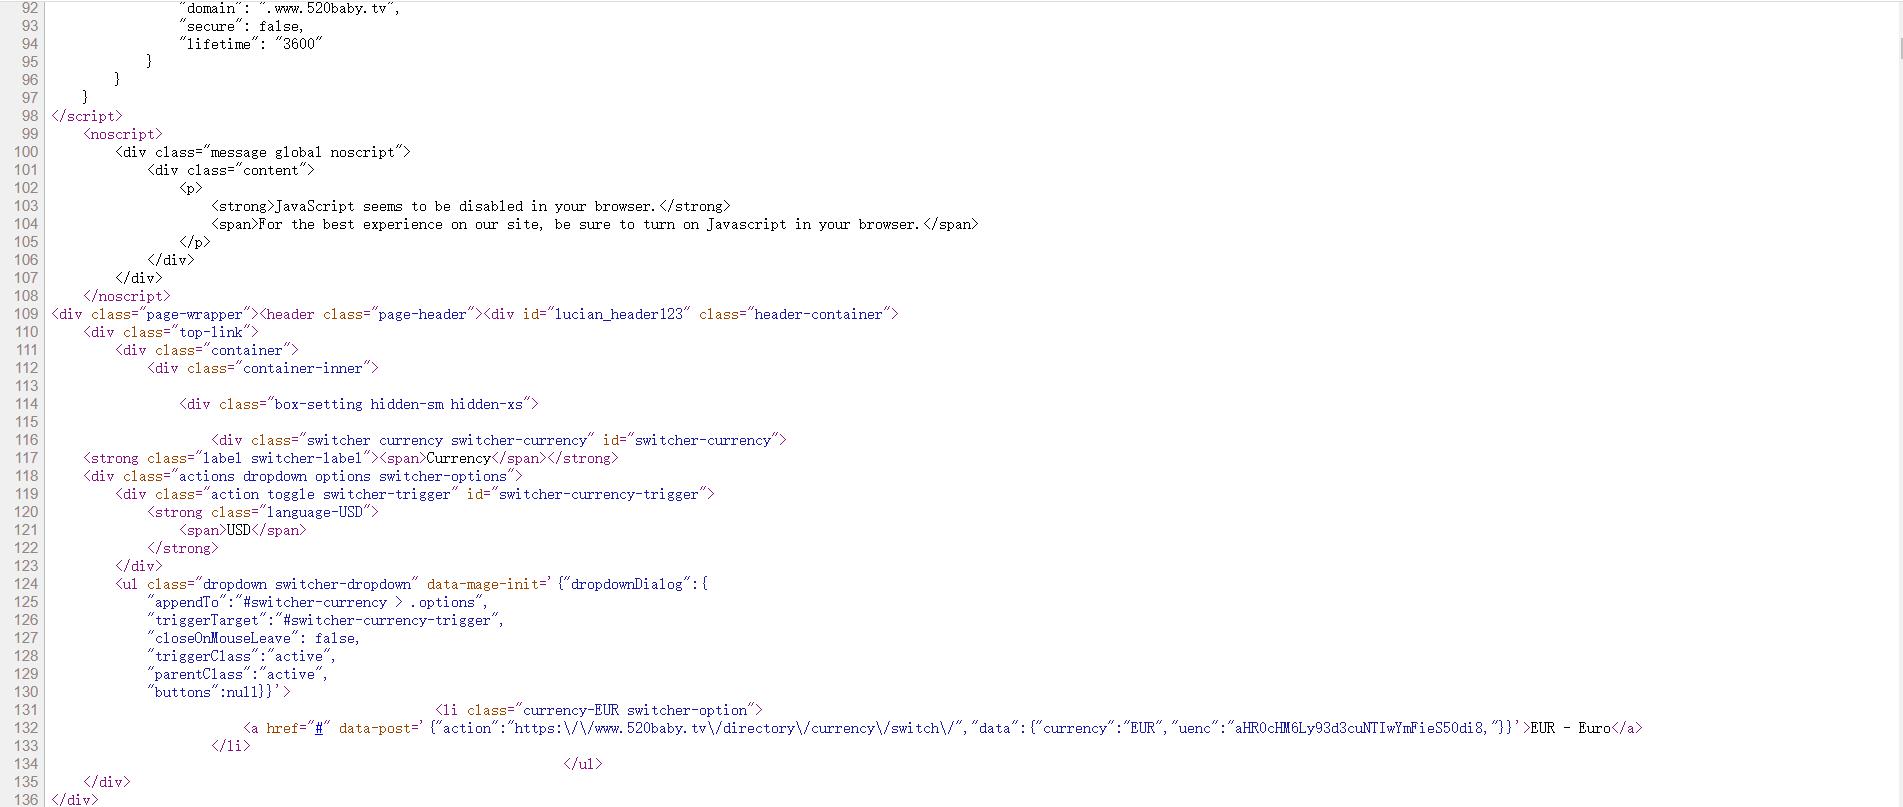Click the closing script tag text
This screenshot has height=807, width=1903.
click(87, 116)
